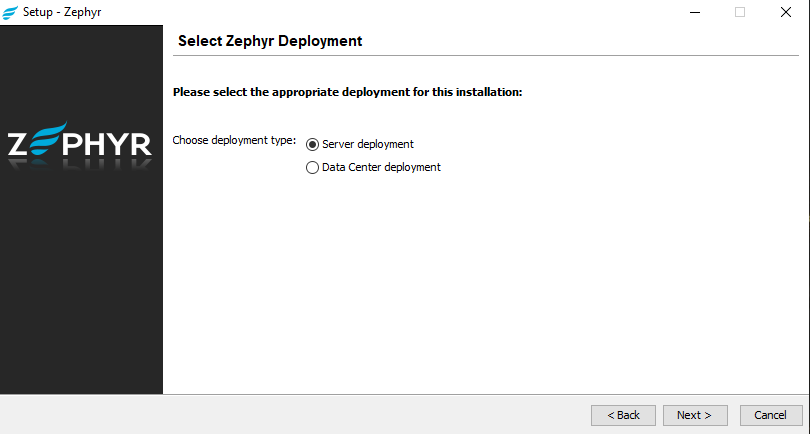
Task: Click the empty footer area left of Back
Action: [x=300, y=415]
